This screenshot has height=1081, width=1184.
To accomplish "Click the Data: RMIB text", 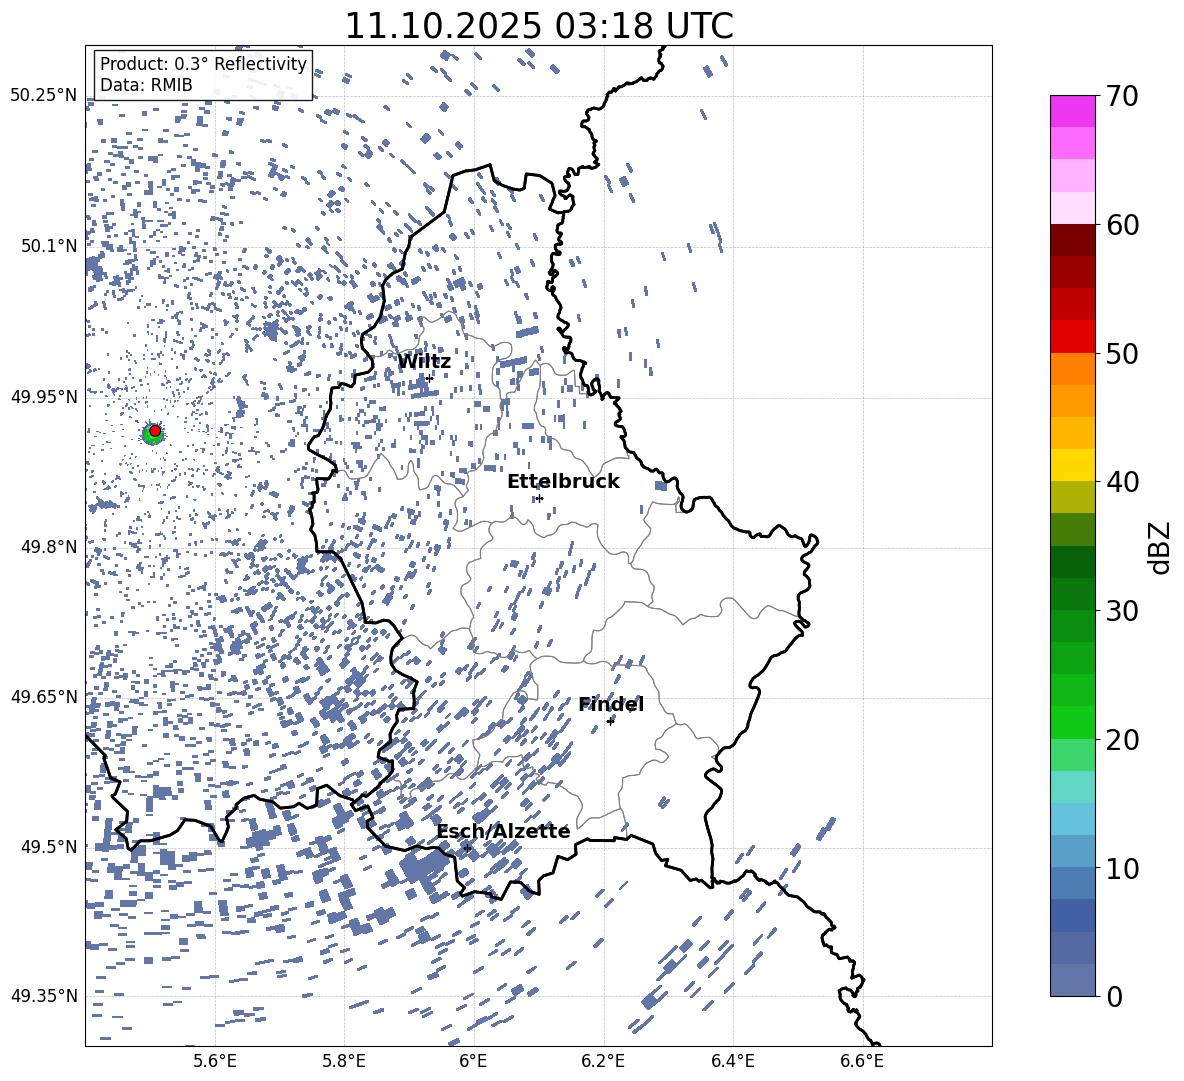I will 146,85.
